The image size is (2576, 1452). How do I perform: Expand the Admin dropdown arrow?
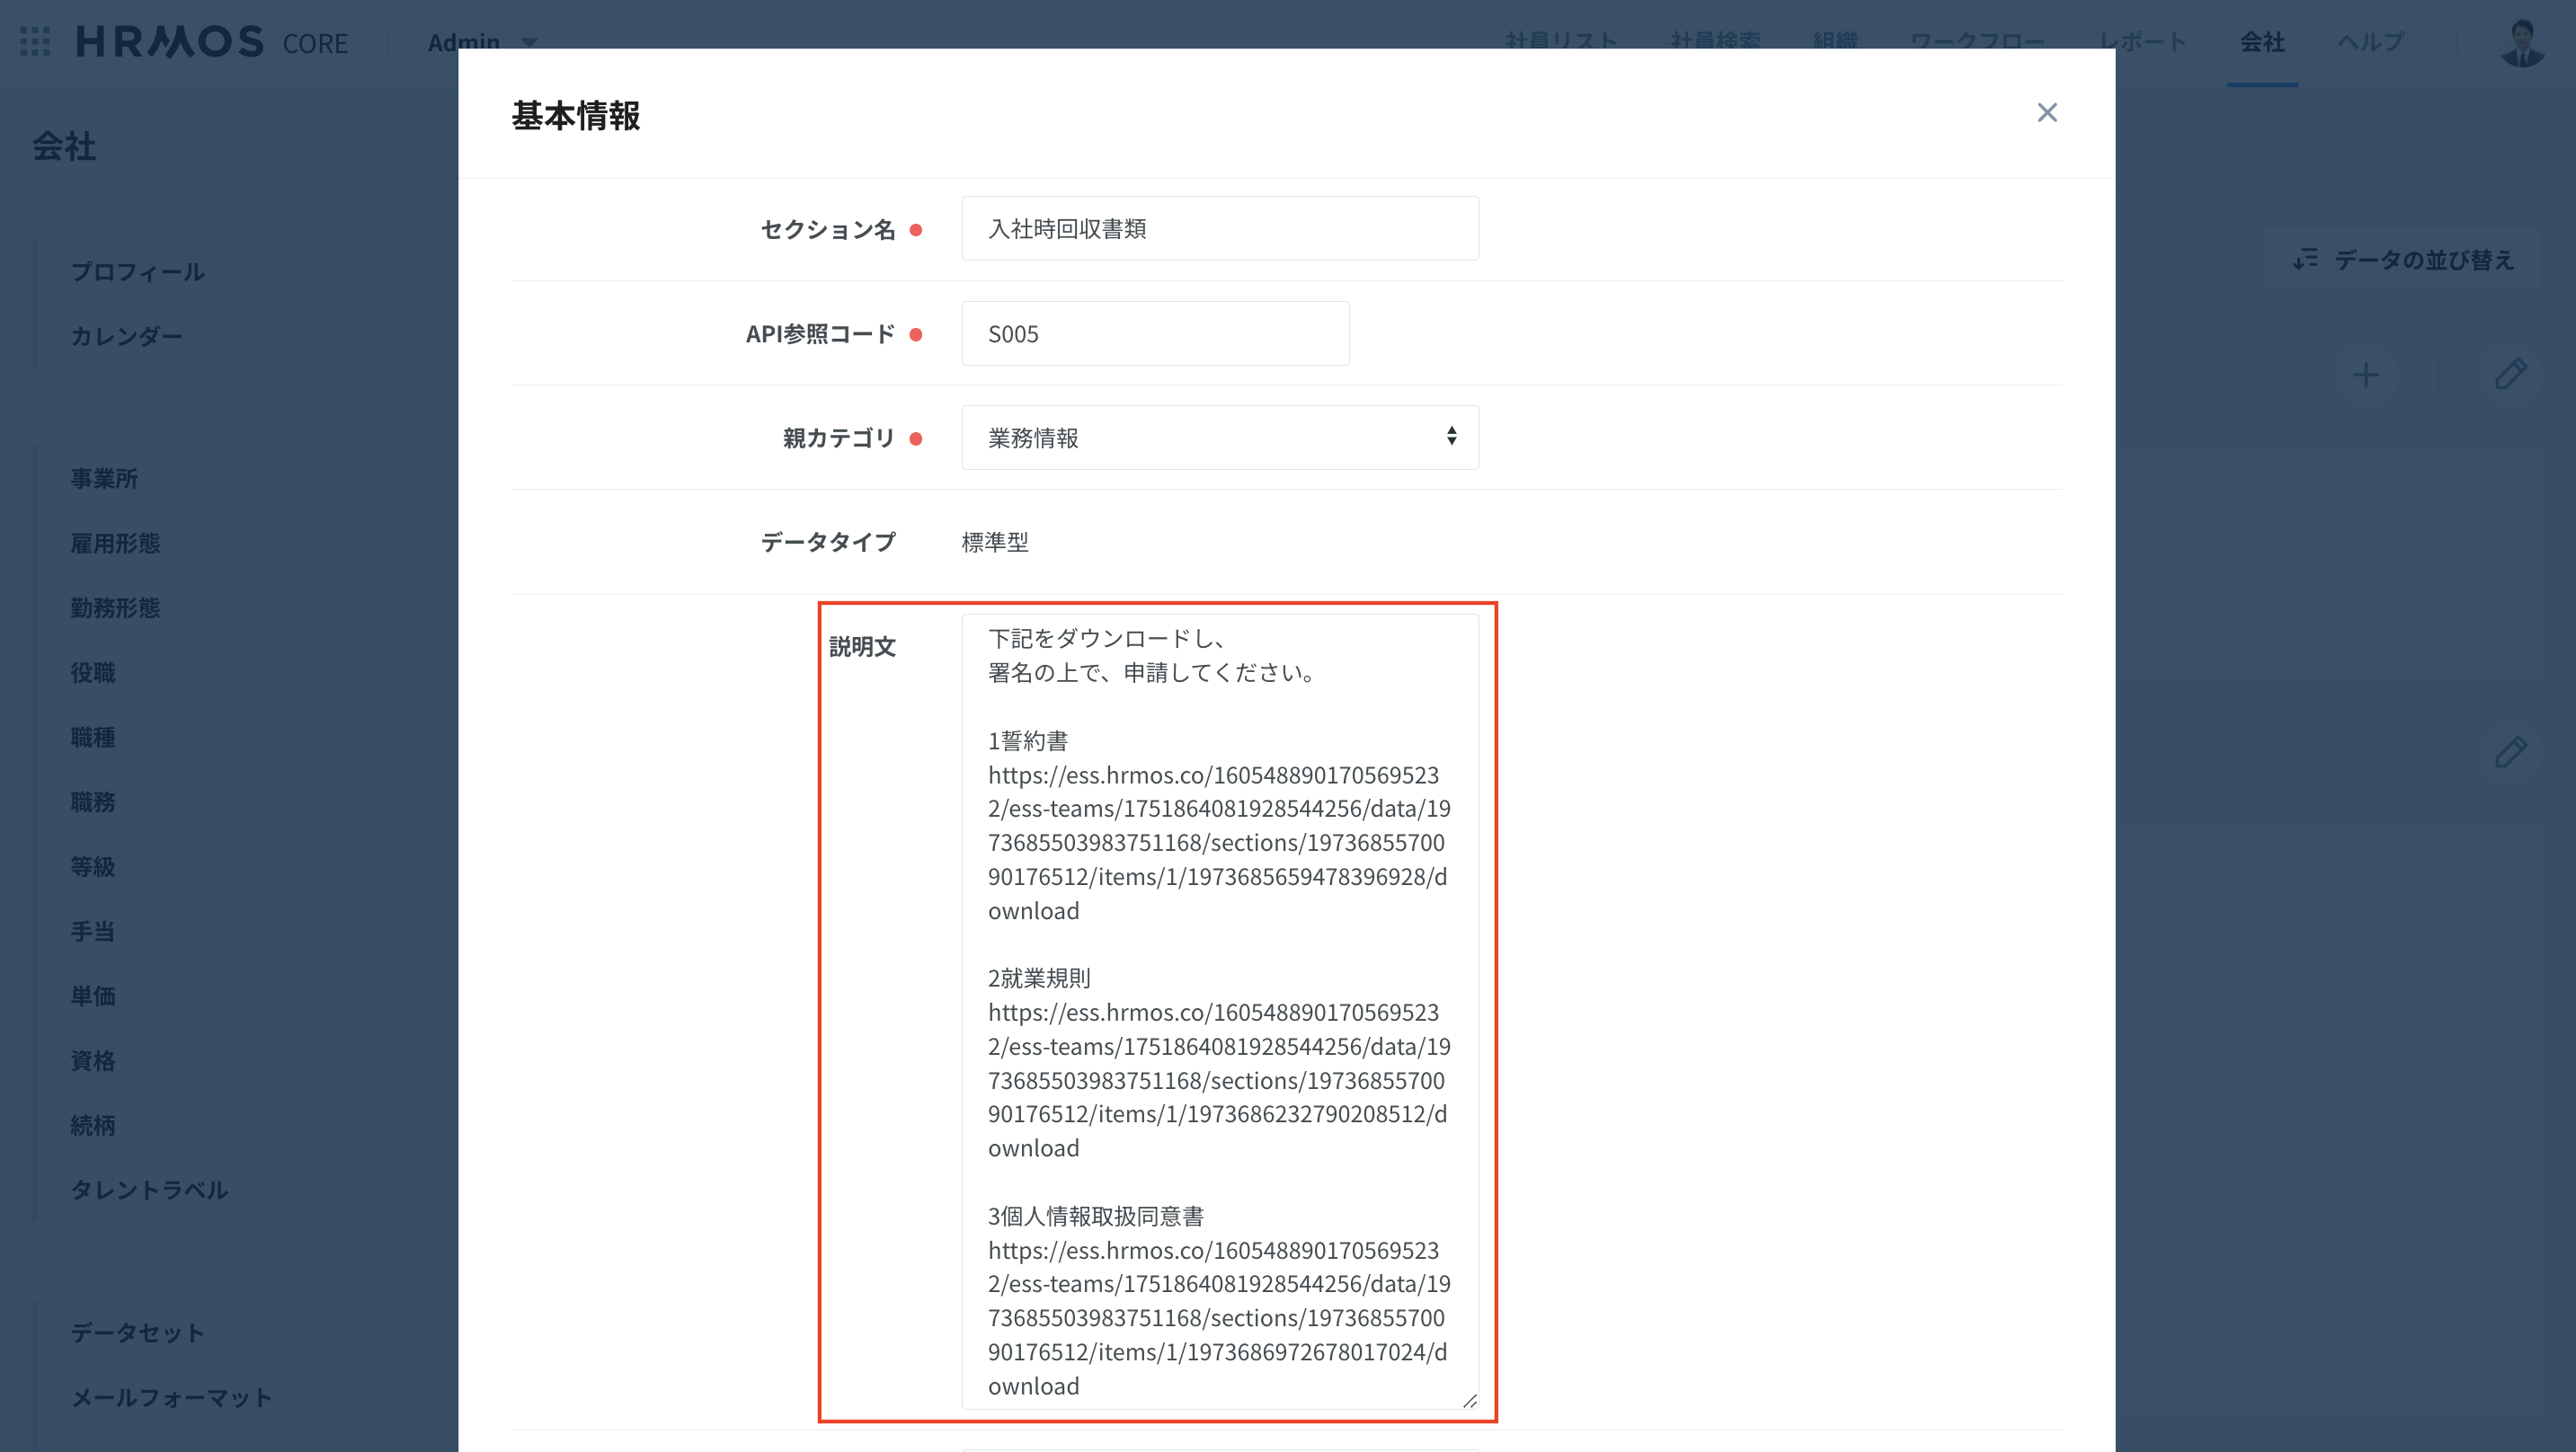point(530,42)
